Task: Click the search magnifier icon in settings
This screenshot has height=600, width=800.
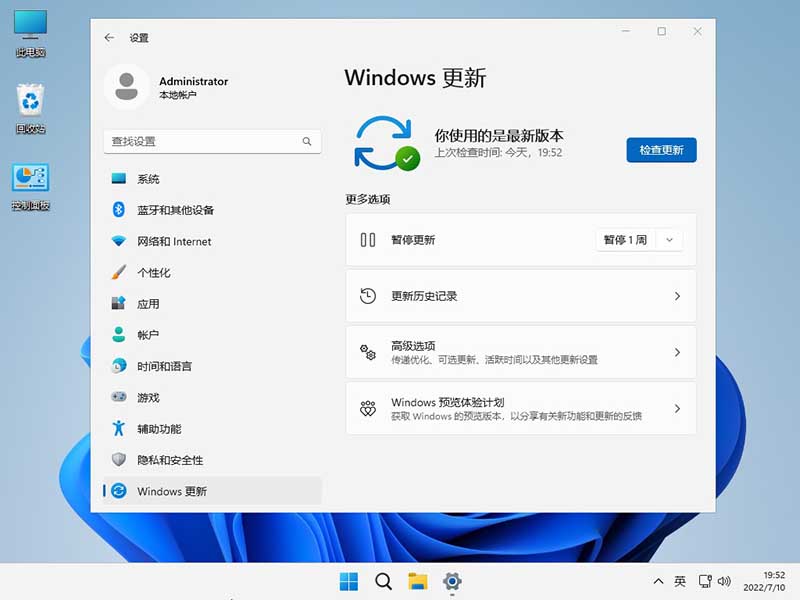Action: [x=307, y=142]
